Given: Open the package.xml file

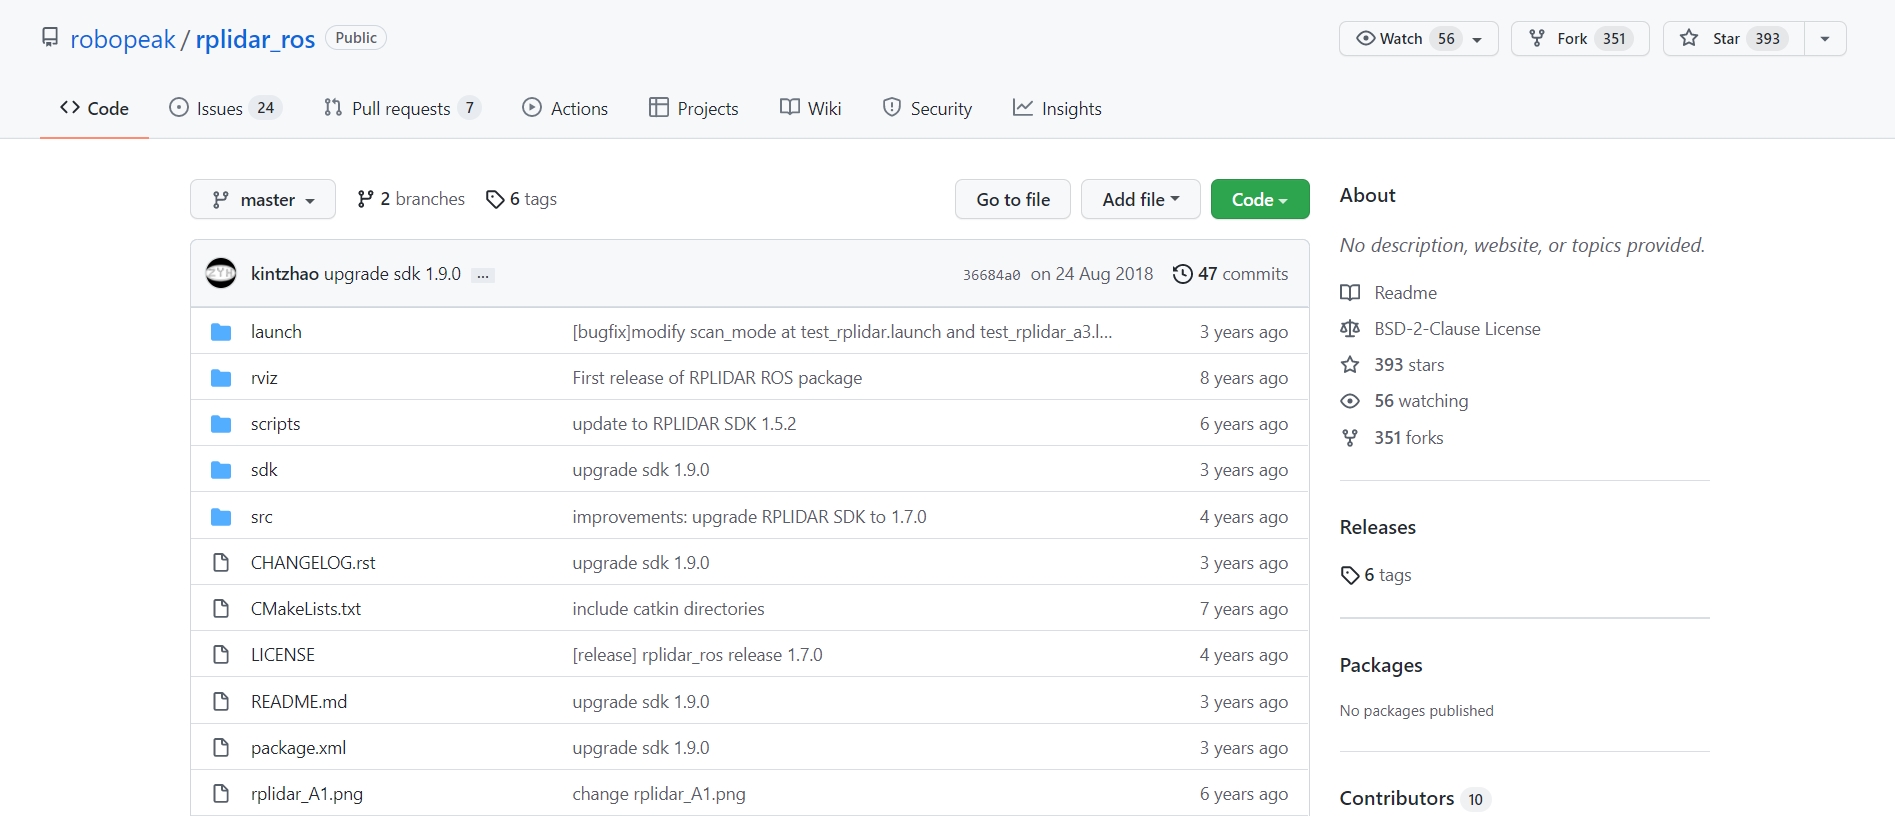Looking at the screenshot, I should [x=298, y=748].
